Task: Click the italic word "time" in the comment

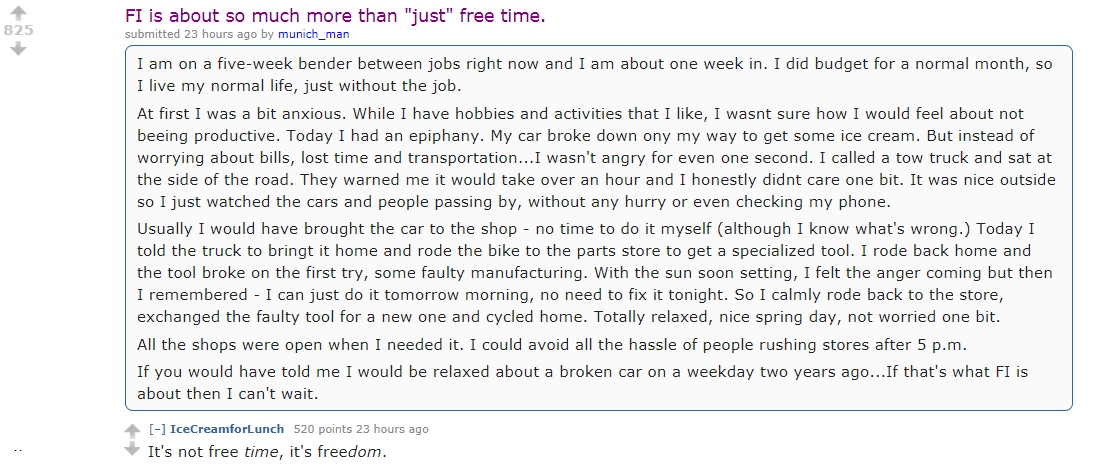Action: coord(264,451)
